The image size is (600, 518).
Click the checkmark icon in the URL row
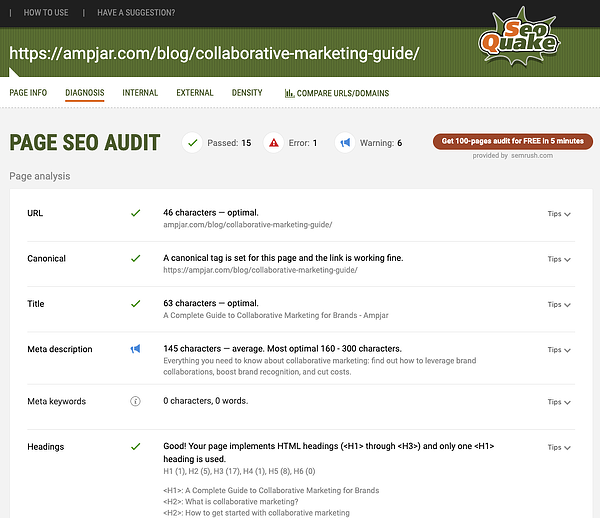click(135, 213)
